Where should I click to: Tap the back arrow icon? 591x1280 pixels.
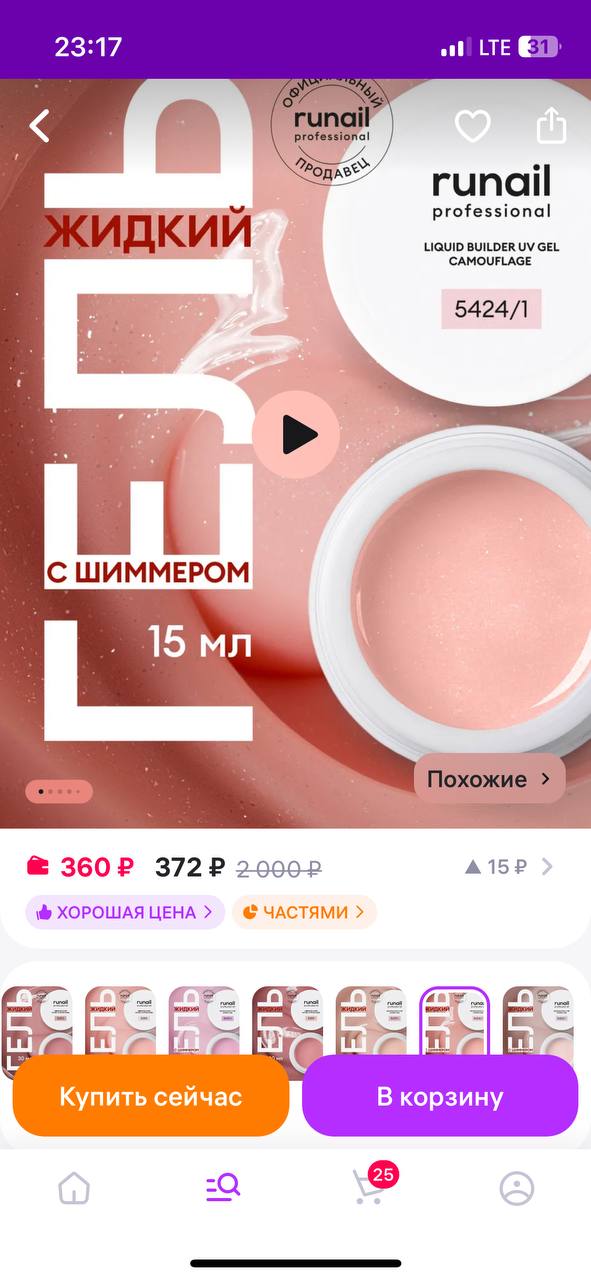[40, 126]
